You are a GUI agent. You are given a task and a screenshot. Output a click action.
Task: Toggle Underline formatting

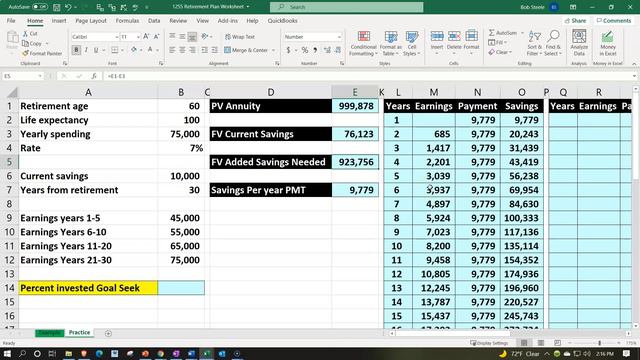(96, 50)
